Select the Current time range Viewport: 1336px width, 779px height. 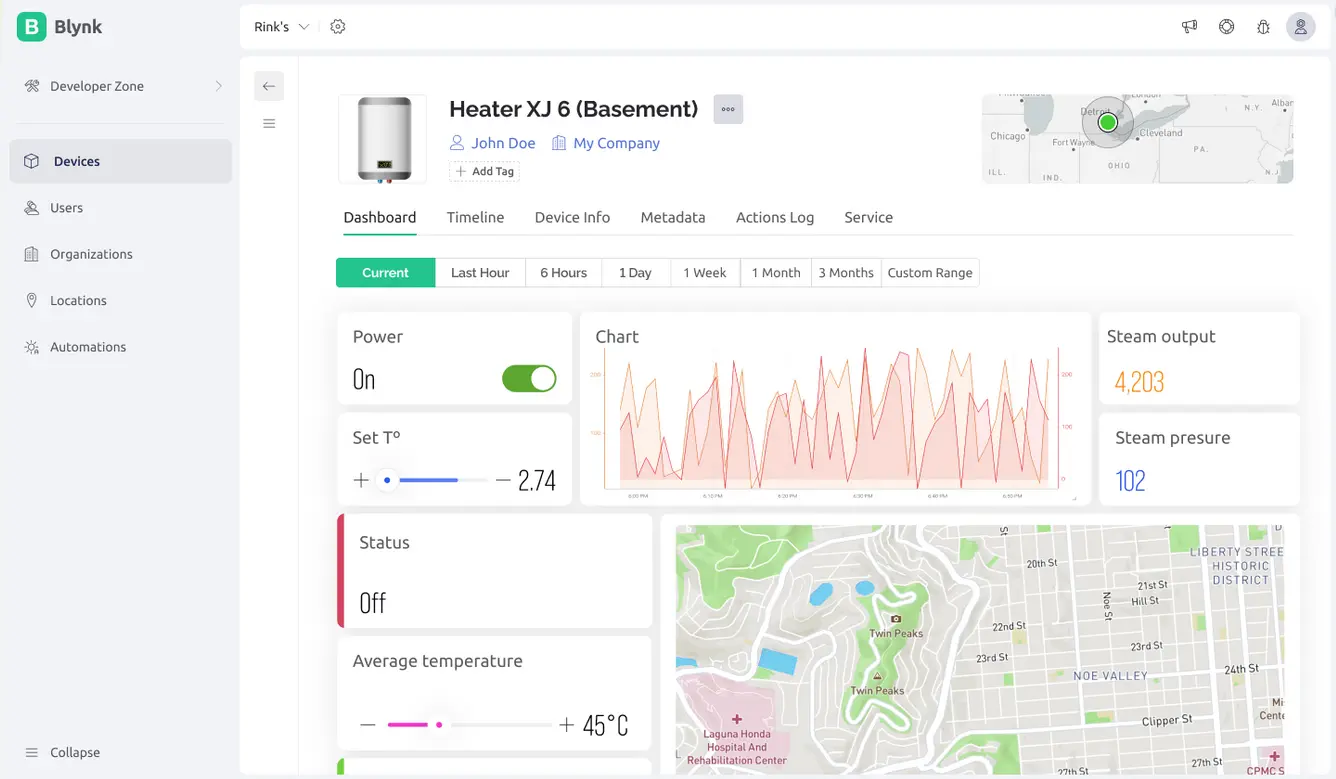pyautogui.click(x=385, y=273)
